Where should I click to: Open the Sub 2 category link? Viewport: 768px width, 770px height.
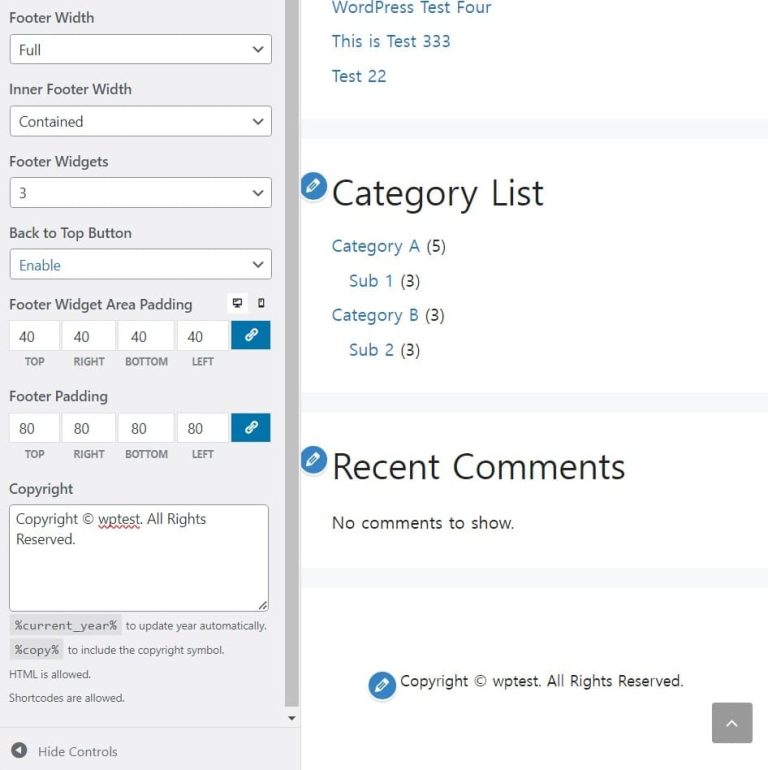[371, 350]
